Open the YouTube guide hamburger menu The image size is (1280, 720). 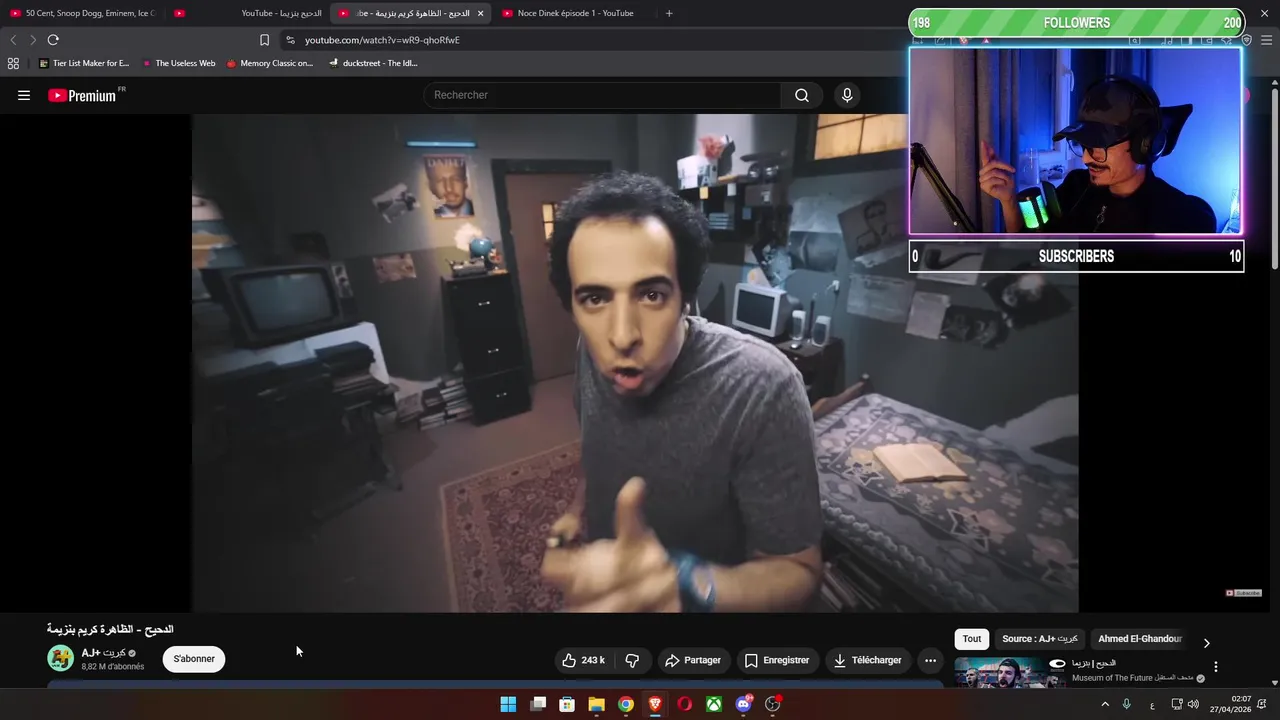(24, 95)
